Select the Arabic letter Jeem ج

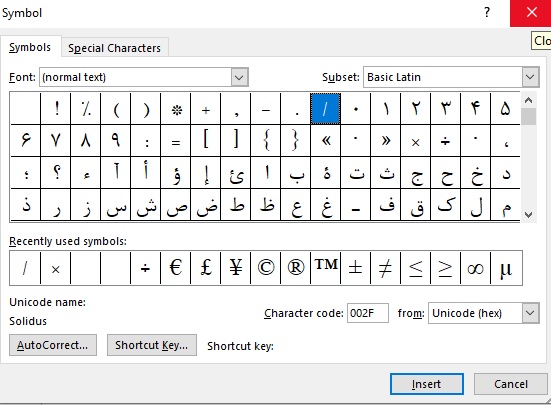pos(415,172)
